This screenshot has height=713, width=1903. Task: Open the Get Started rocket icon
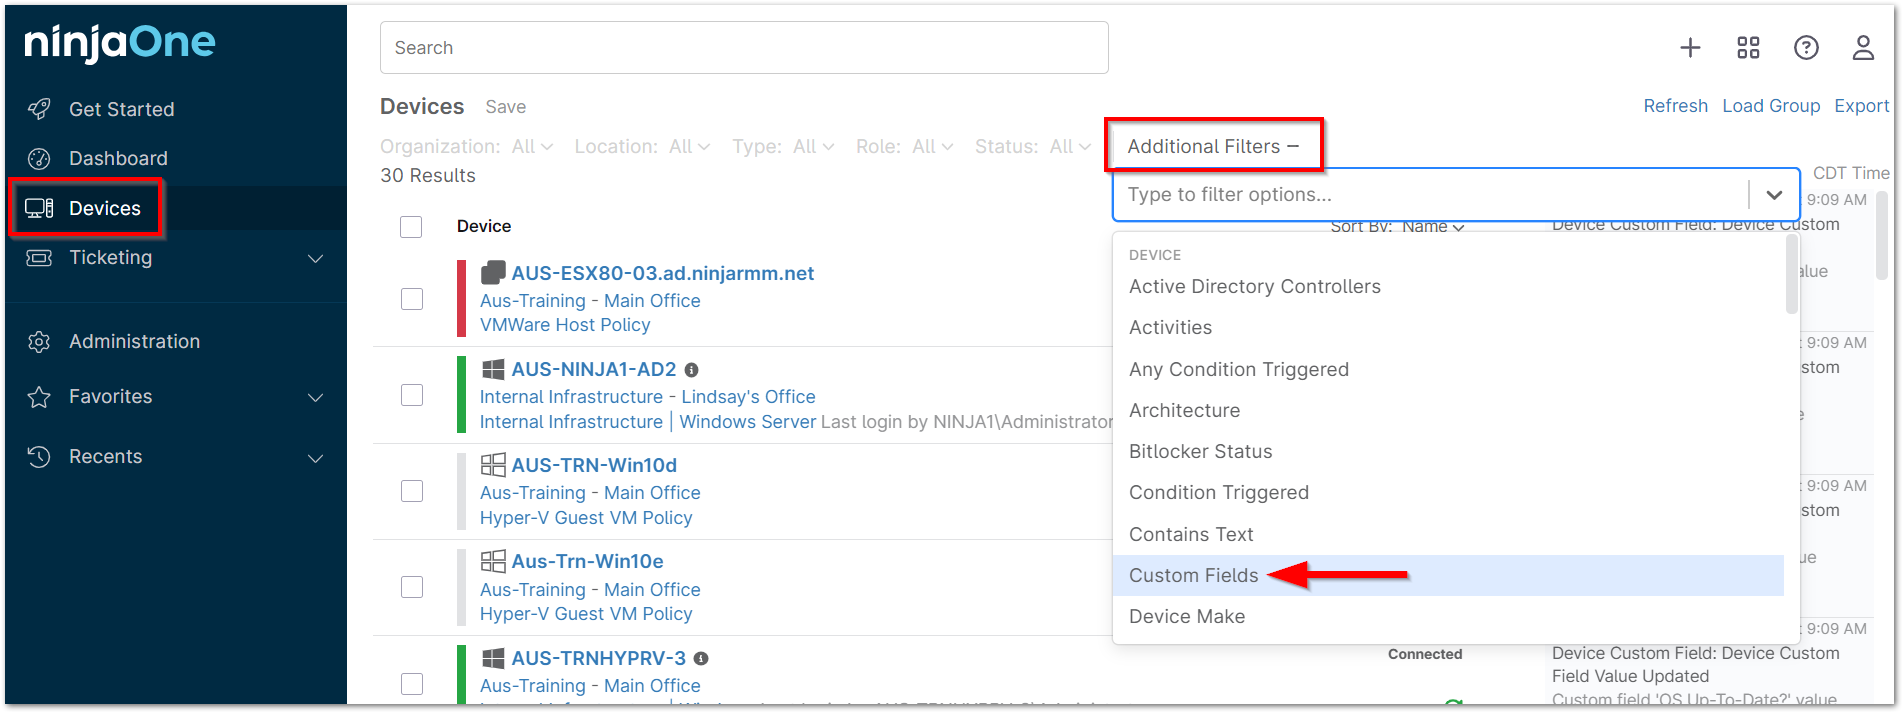[x=38, y=108]
